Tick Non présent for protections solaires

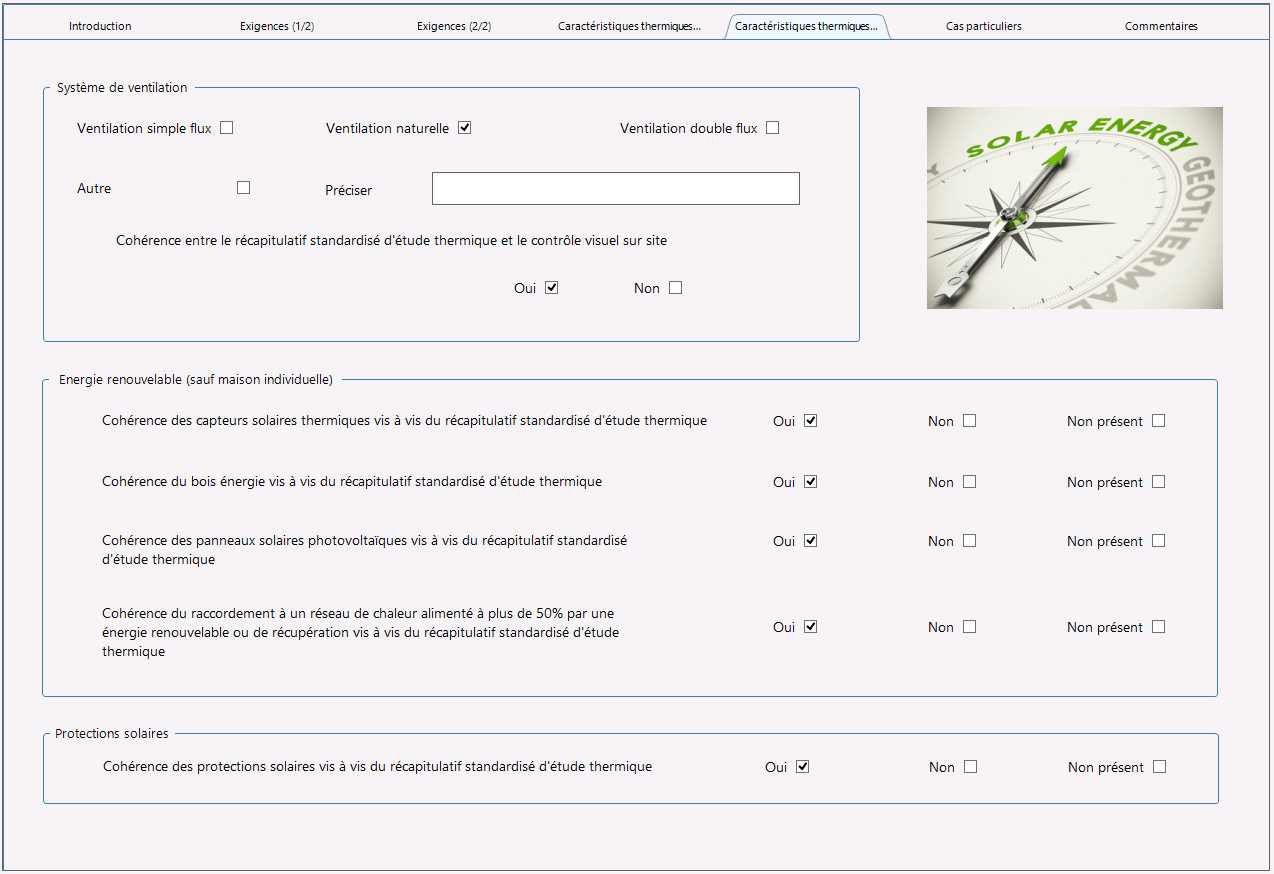point(1159,767)
